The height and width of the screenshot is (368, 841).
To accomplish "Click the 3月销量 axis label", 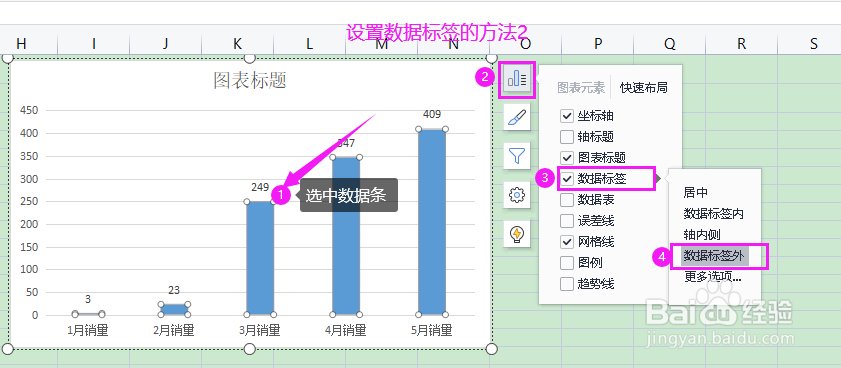I will pyautogui.click(x=260, y=330).
